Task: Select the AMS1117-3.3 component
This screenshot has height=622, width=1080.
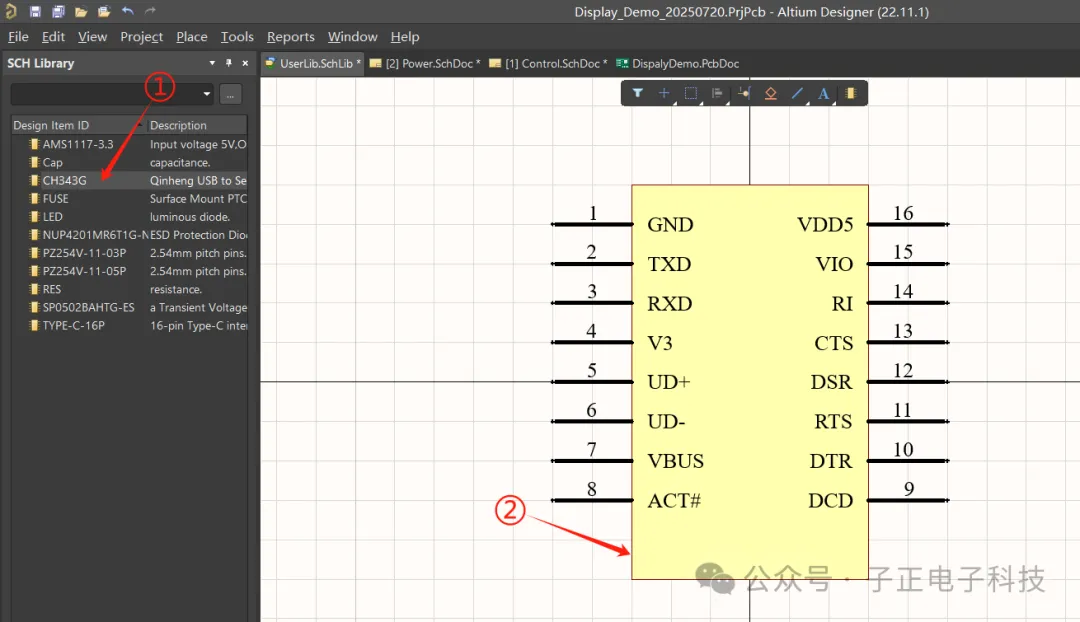Action: (x=129, y=144)
